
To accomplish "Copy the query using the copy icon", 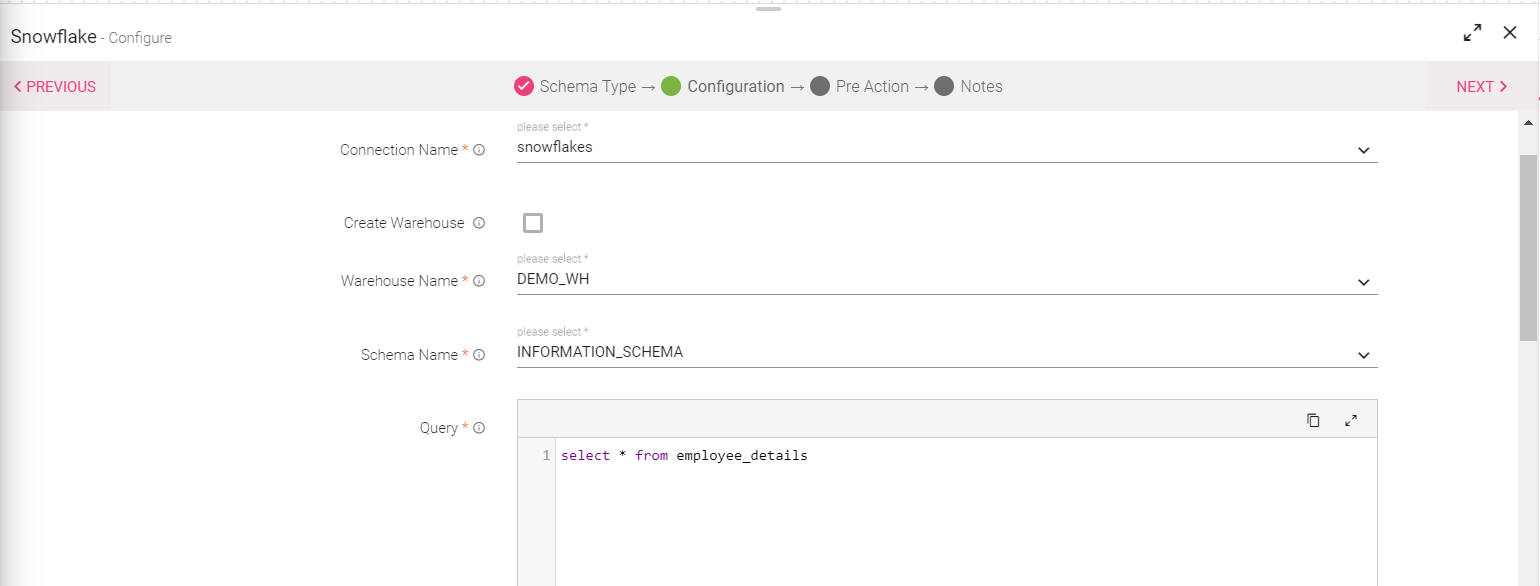I will [1313, 420].
